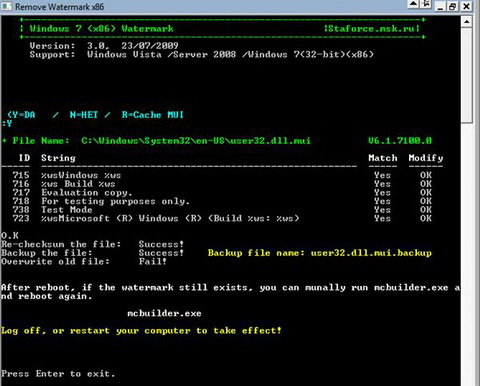Click the OK modify value for row 738

426,210
